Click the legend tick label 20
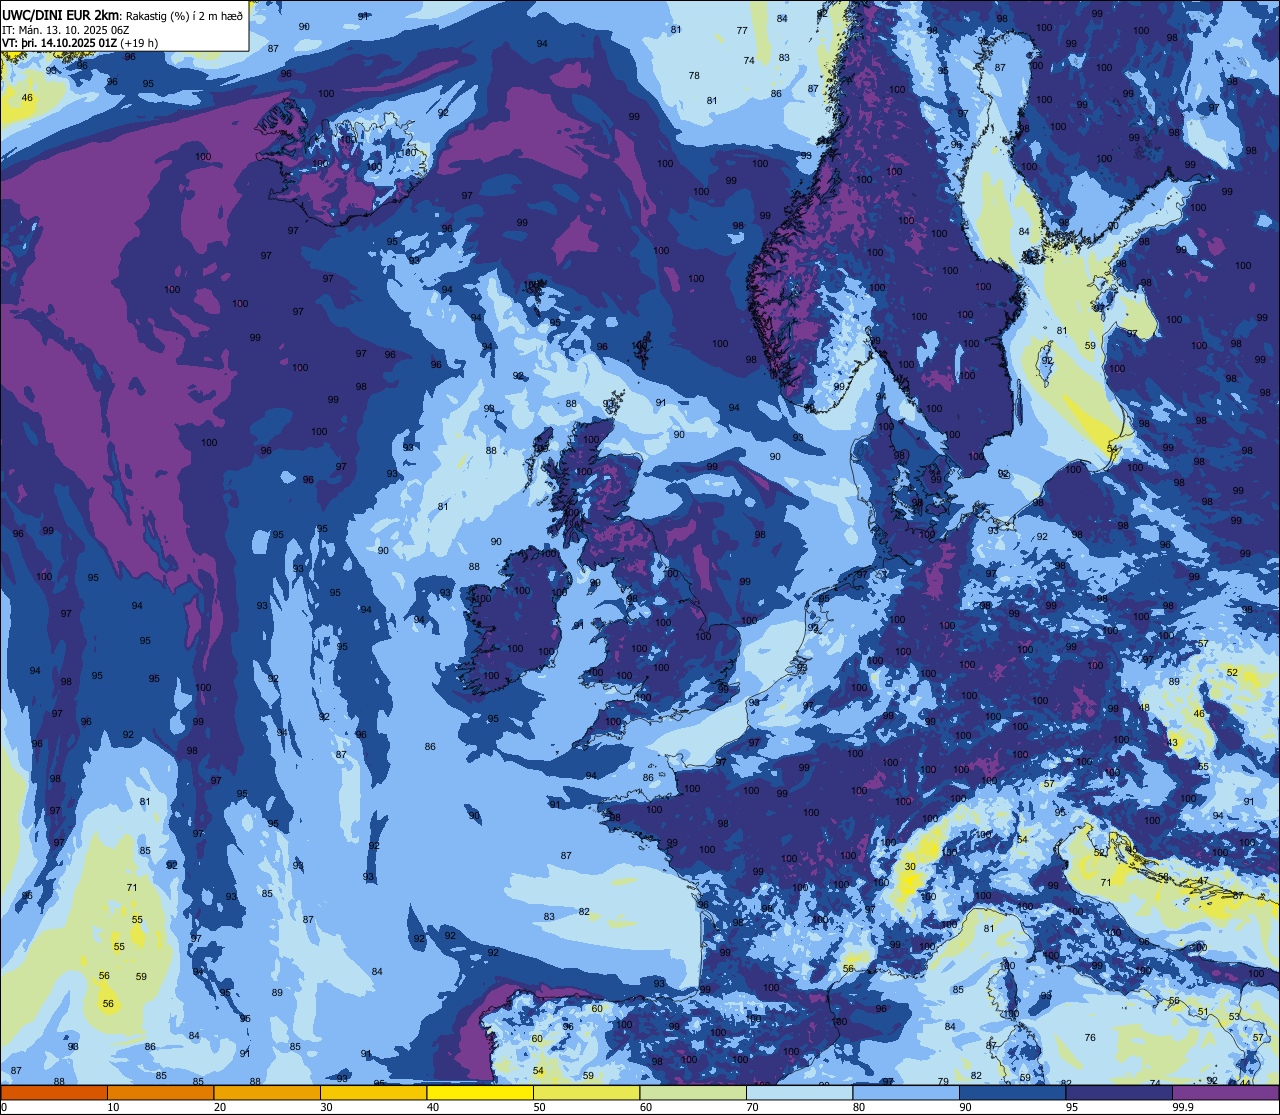 (x=220, y=1107)
